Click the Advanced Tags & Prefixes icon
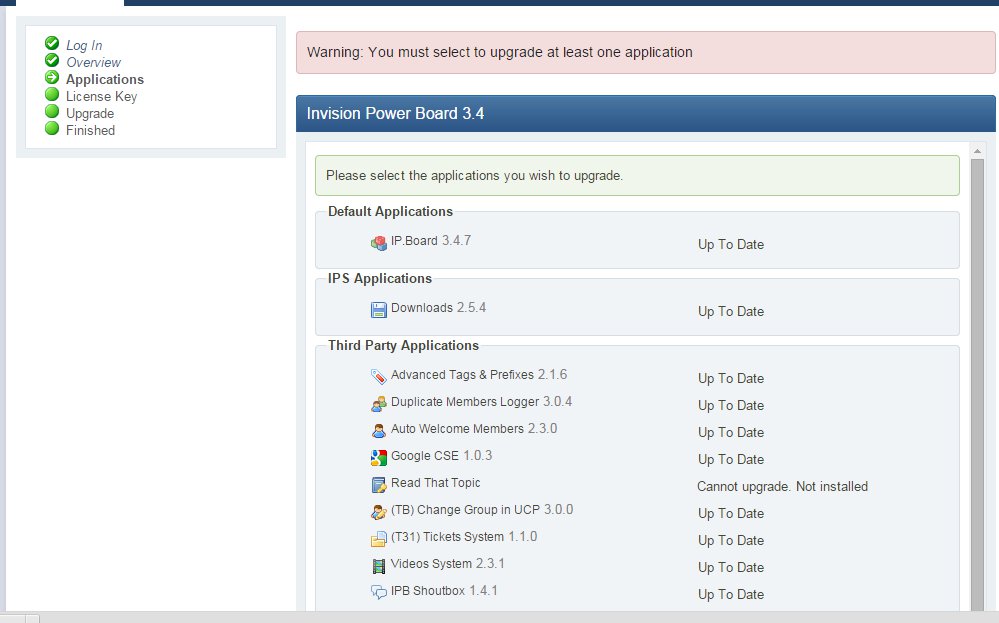The image size is (999, 623). coord(379,377)
